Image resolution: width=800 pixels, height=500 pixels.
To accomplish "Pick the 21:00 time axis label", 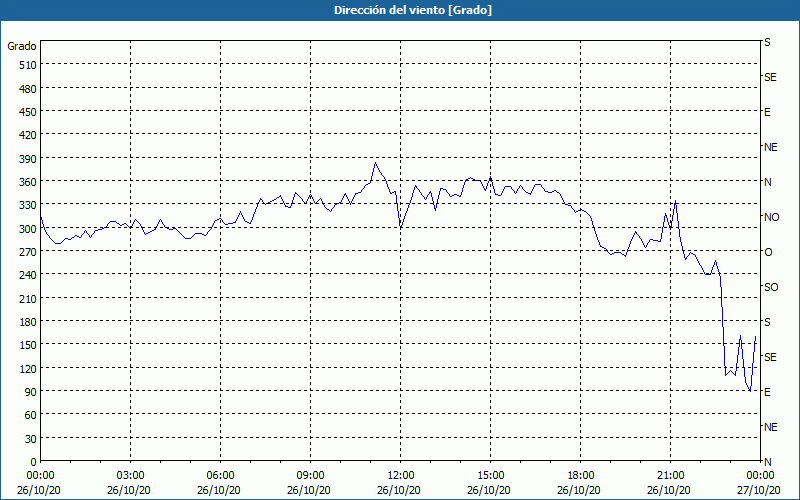I will tap(670, 476).
